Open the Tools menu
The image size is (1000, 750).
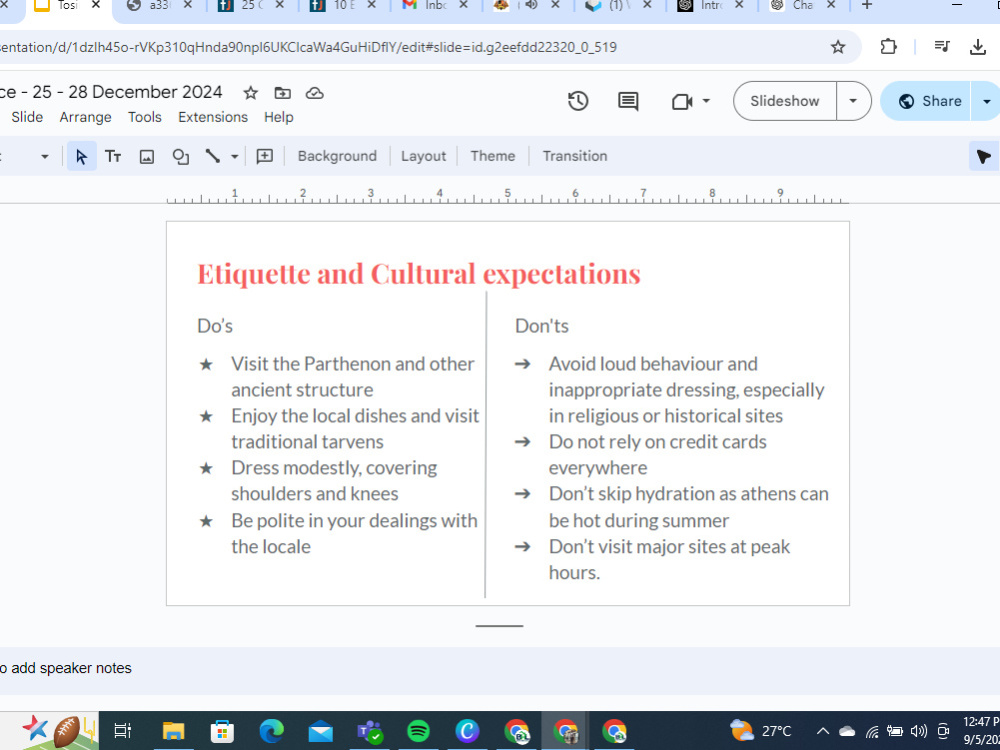(145, 117)
